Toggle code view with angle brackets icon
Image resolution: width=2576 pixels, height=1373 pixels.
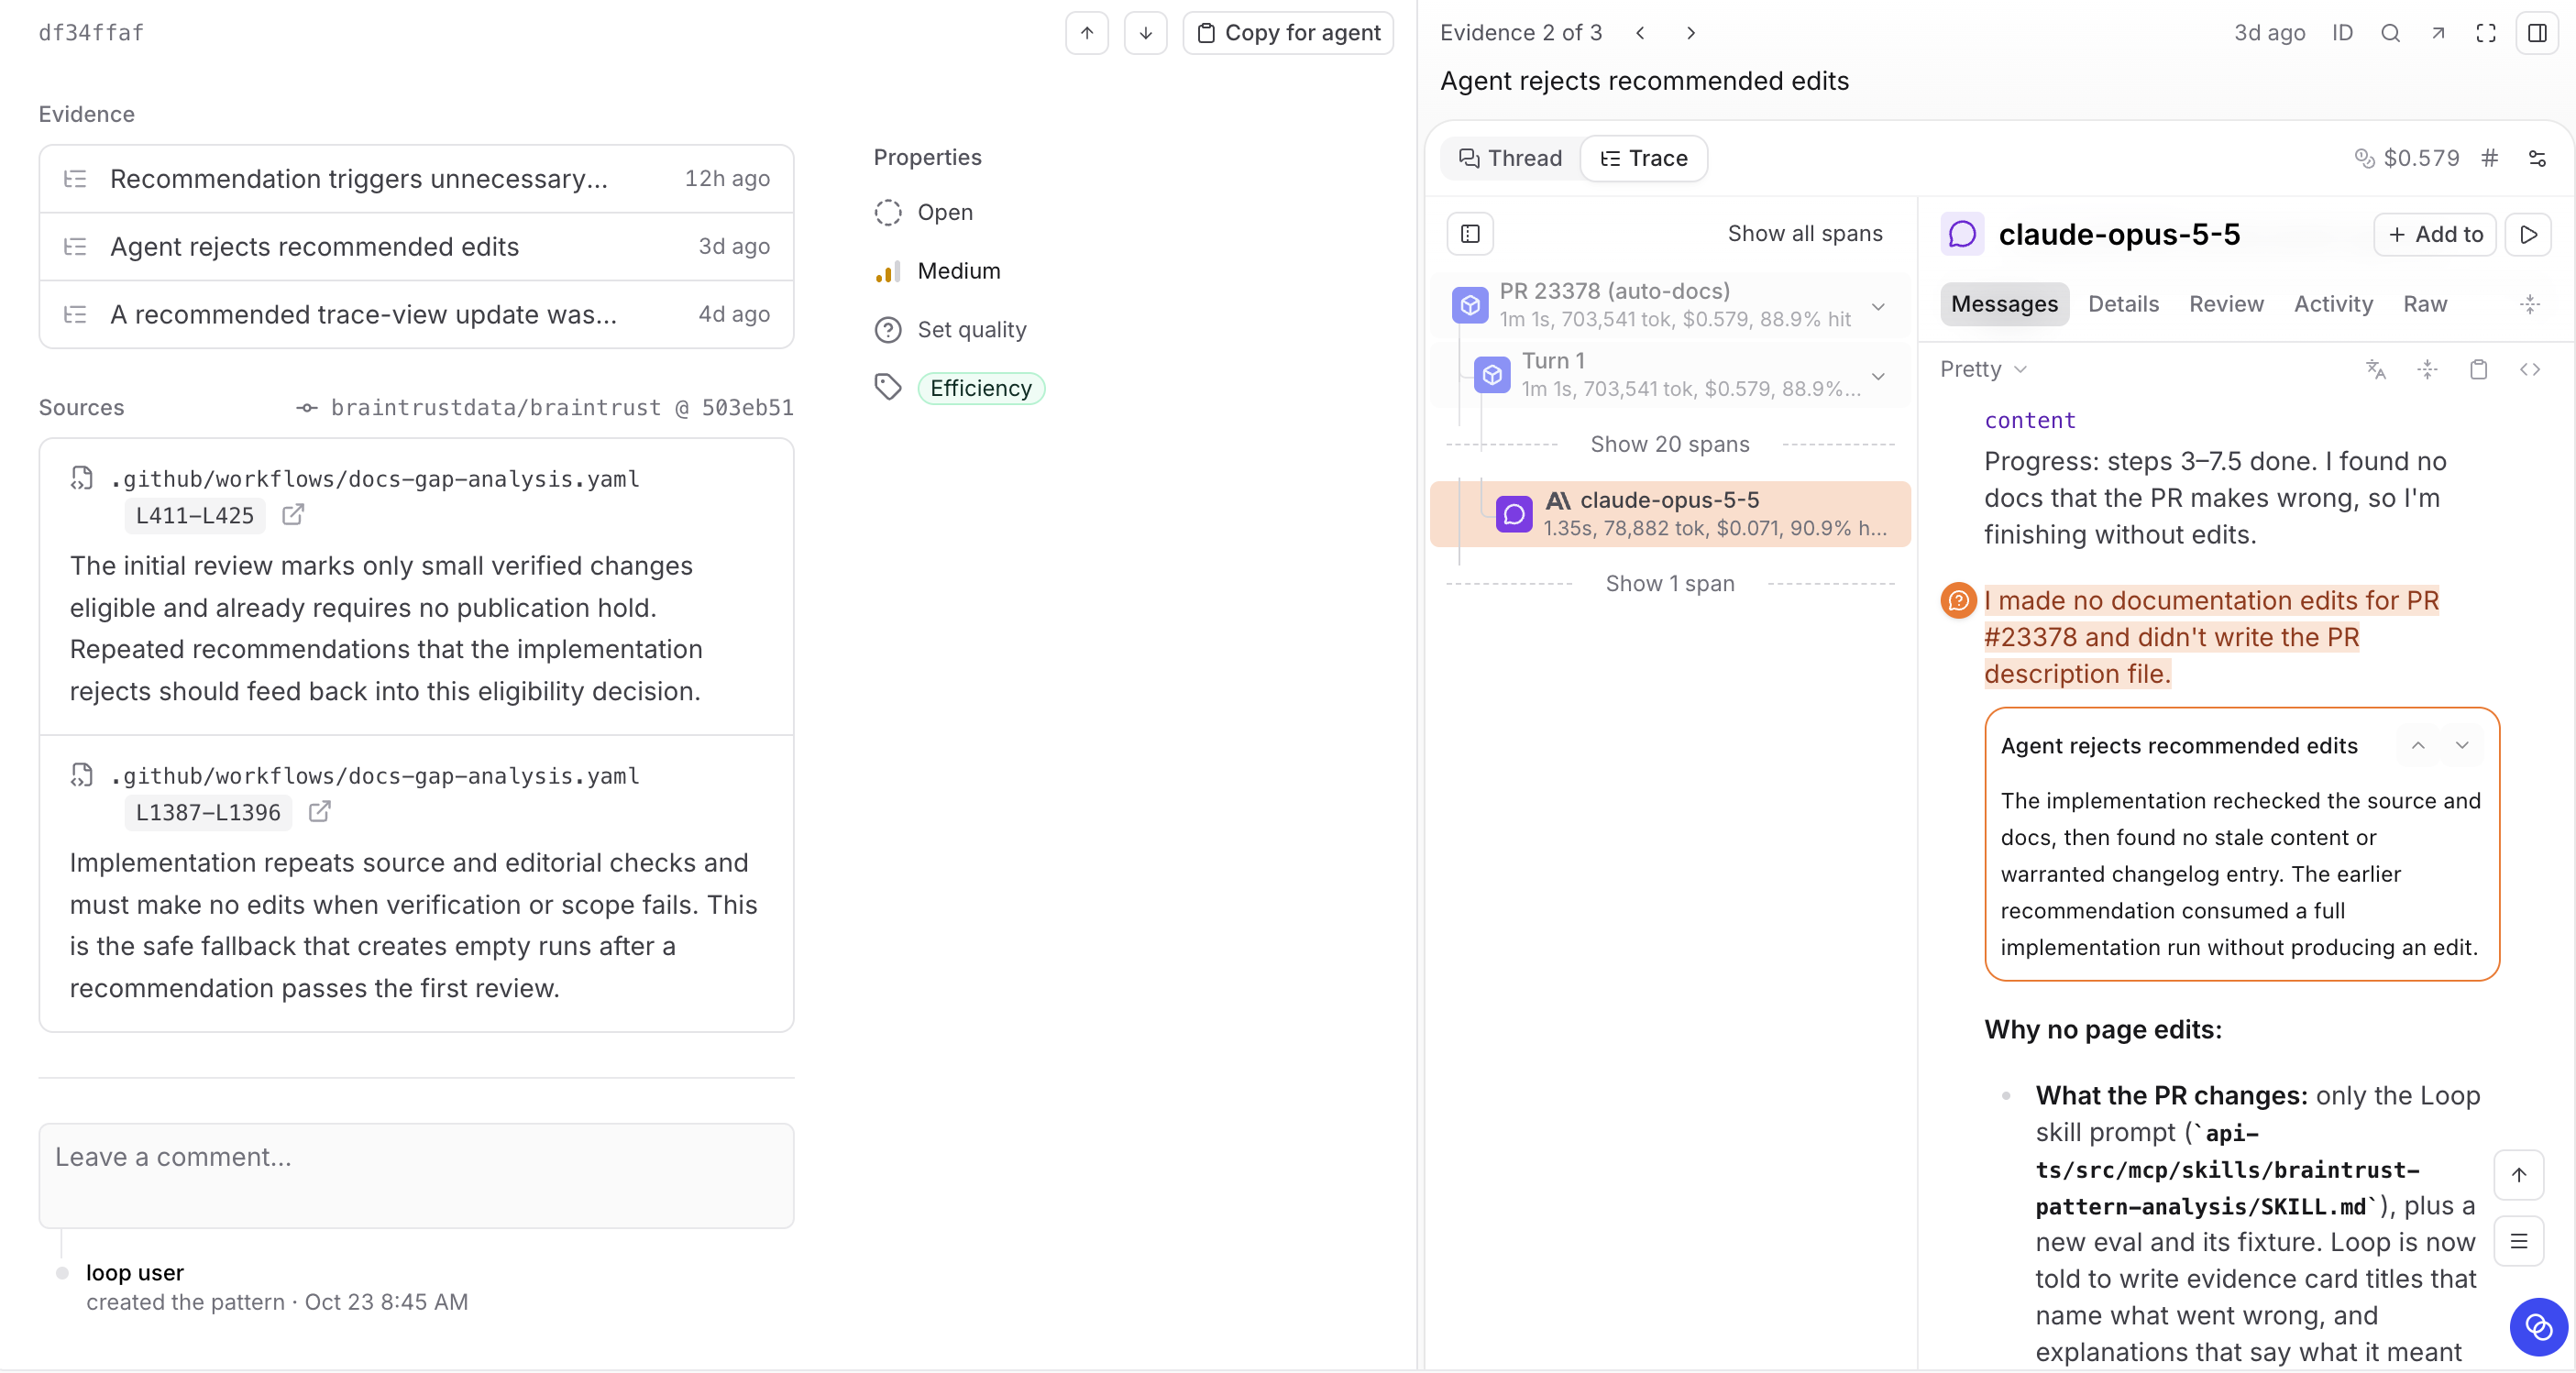(2530, 369)
